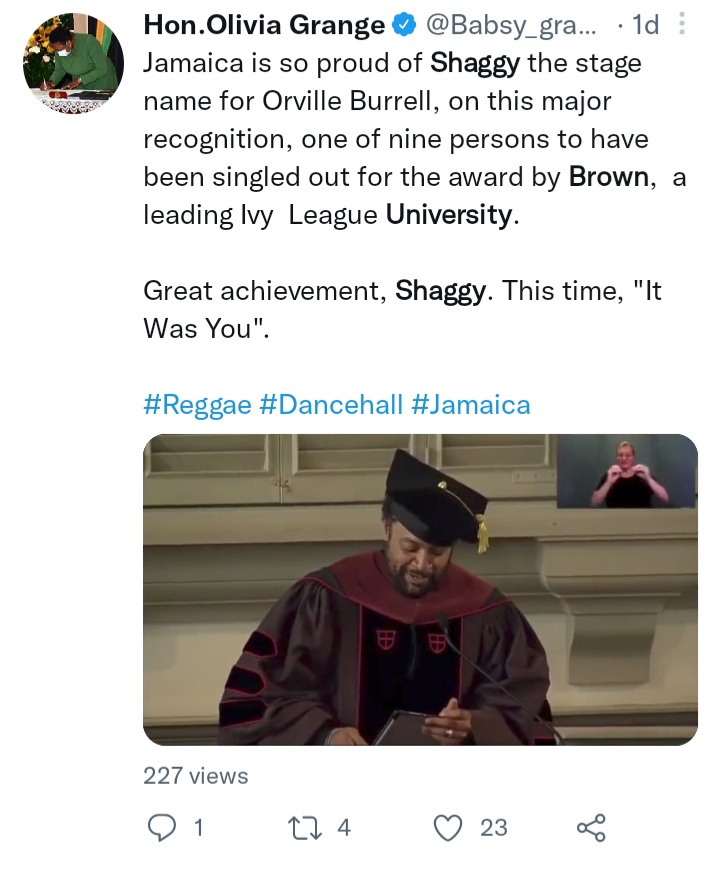Click the 227 views count

click(x=196, y=775)
